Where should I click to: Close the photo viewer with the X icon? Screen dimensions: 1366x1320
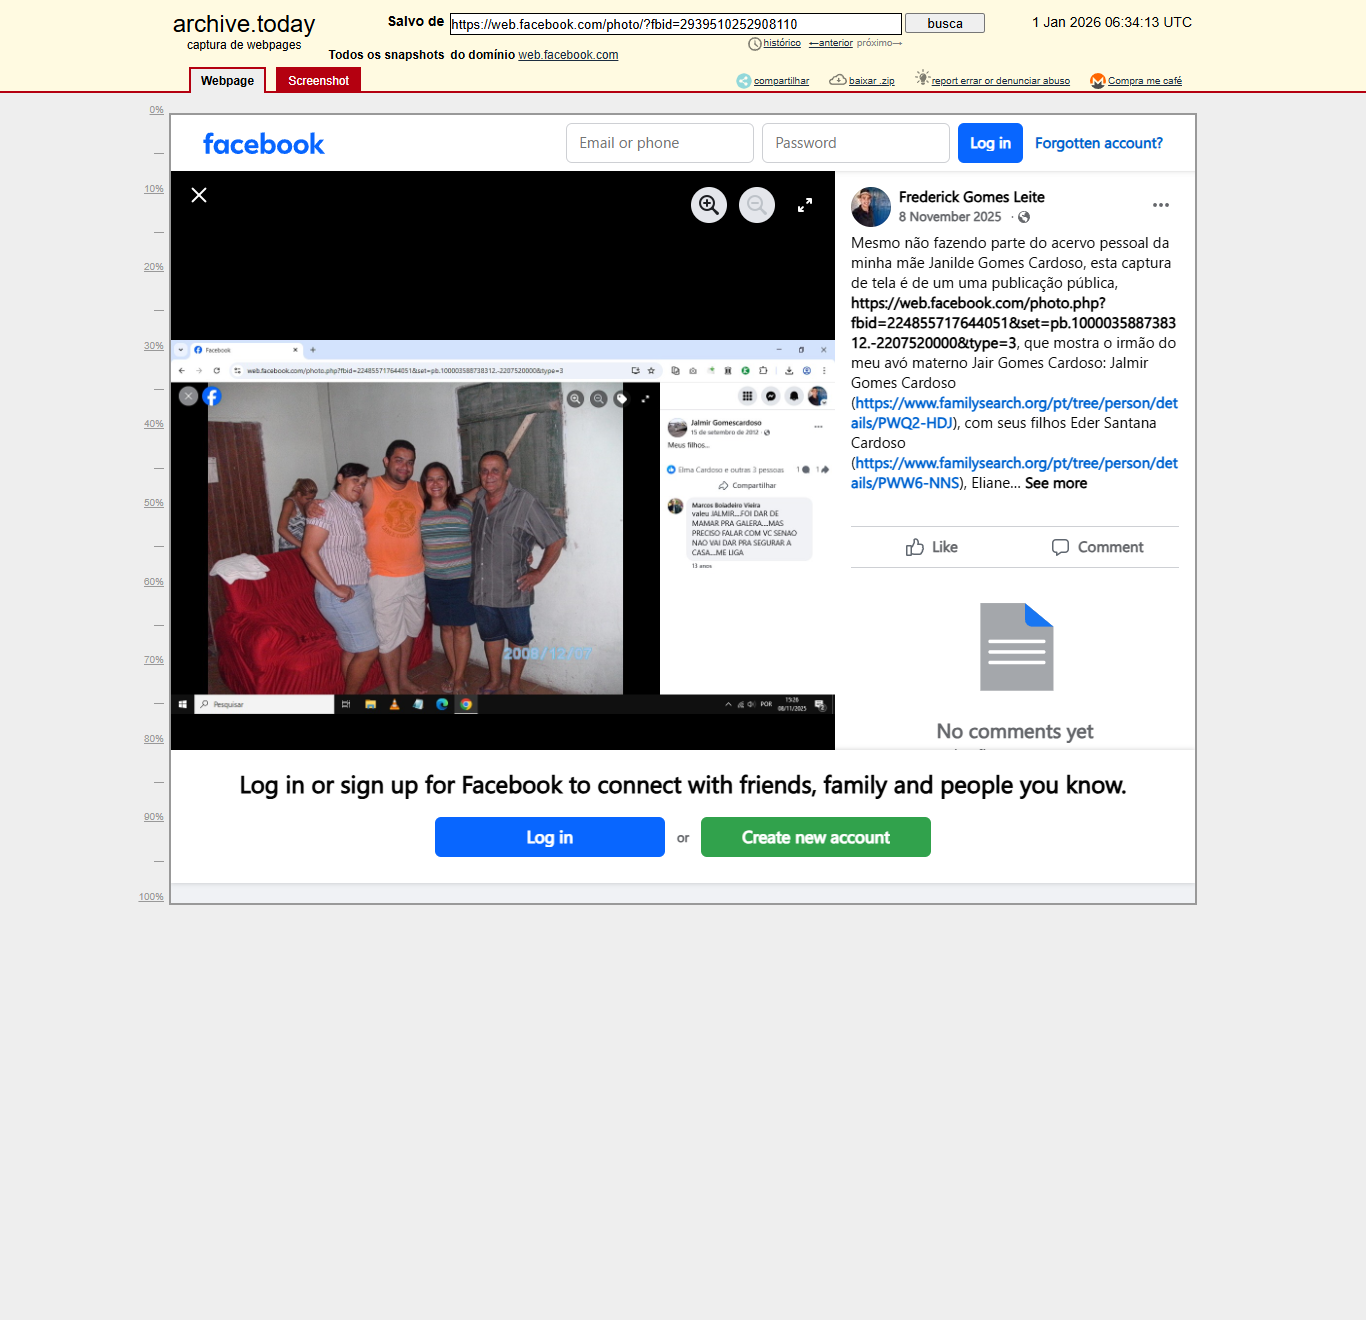(199, 195)
